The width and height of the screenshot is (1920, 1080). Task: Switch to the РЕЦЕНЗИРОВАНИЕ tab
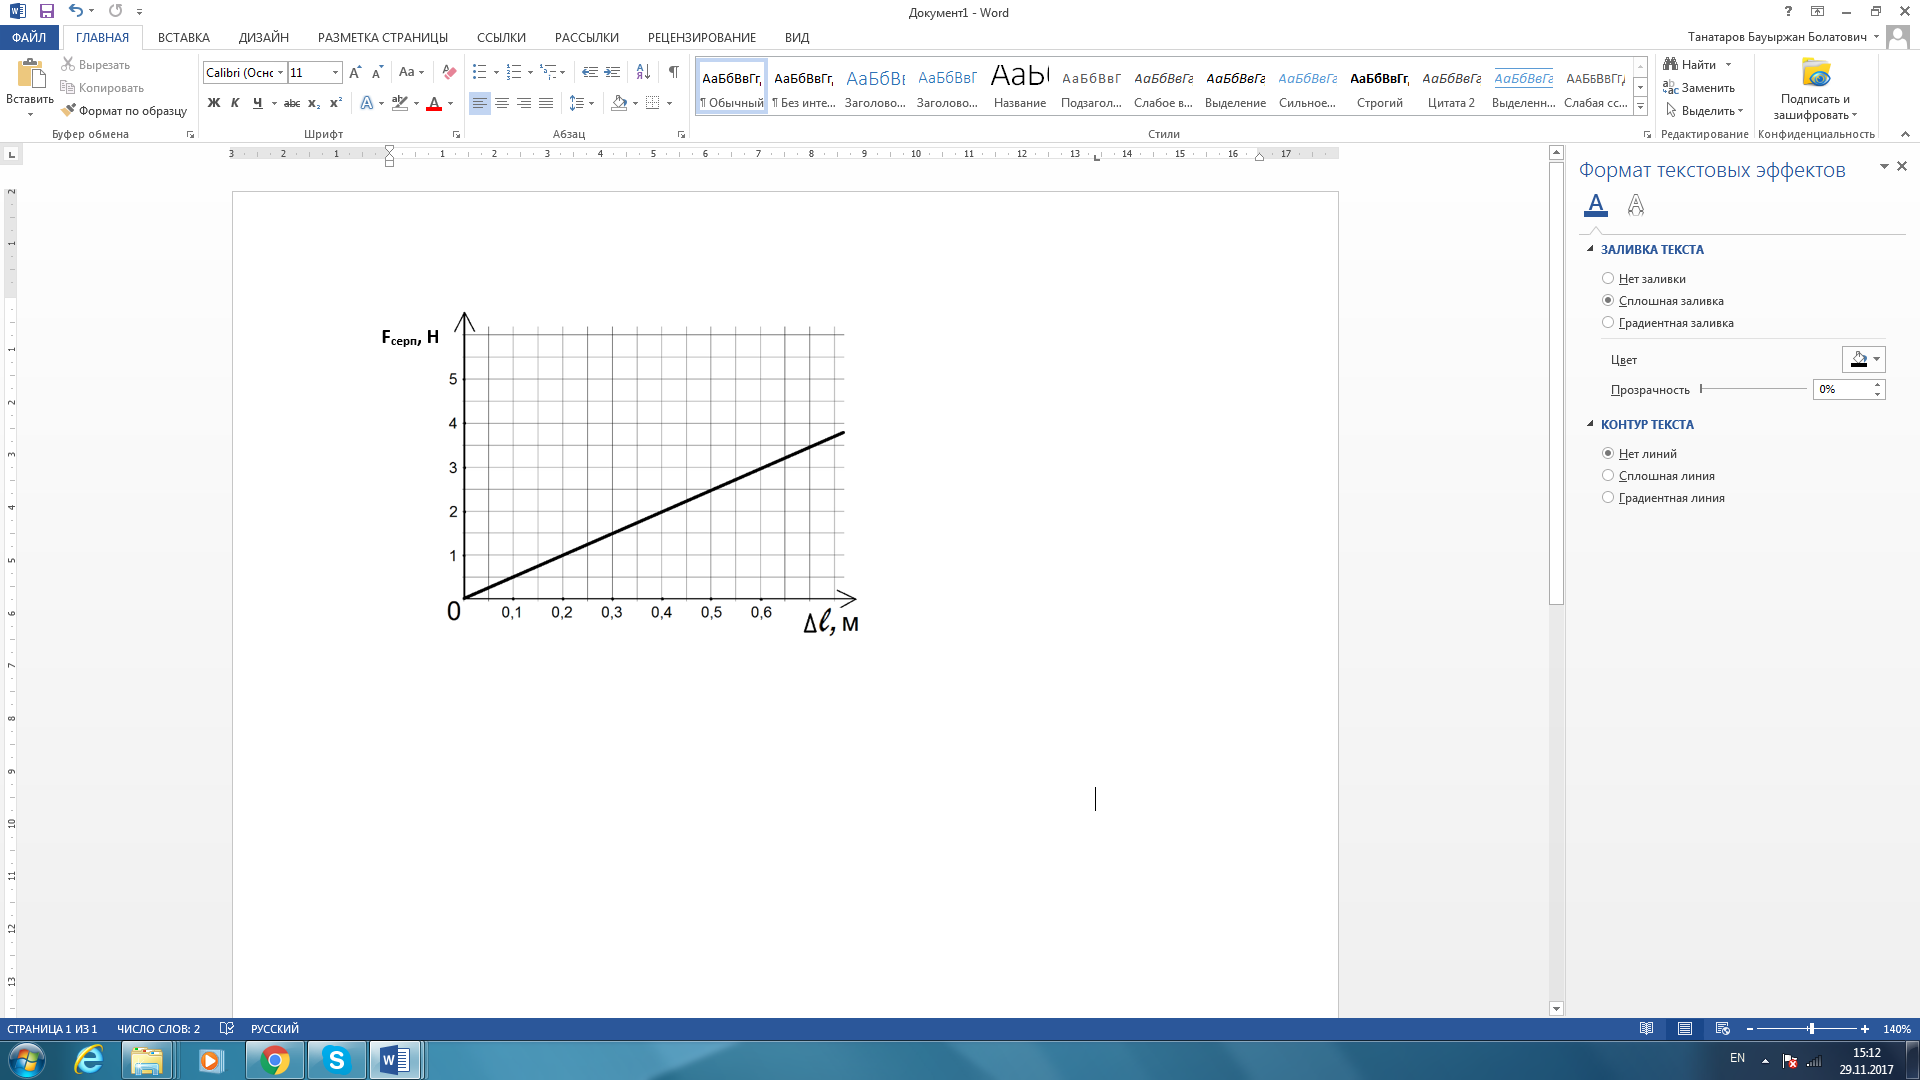pos(701,38)
